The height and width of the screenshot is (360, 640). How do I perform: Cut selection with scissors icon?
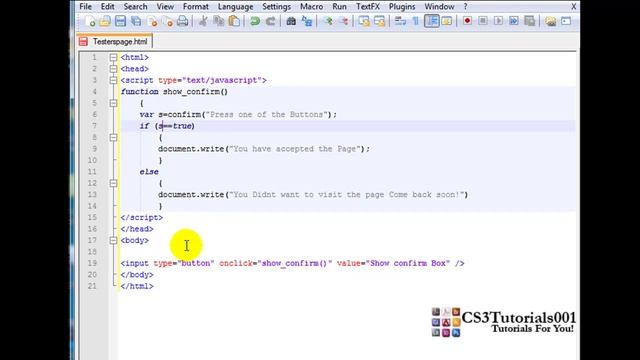click(x=203, y=21)
